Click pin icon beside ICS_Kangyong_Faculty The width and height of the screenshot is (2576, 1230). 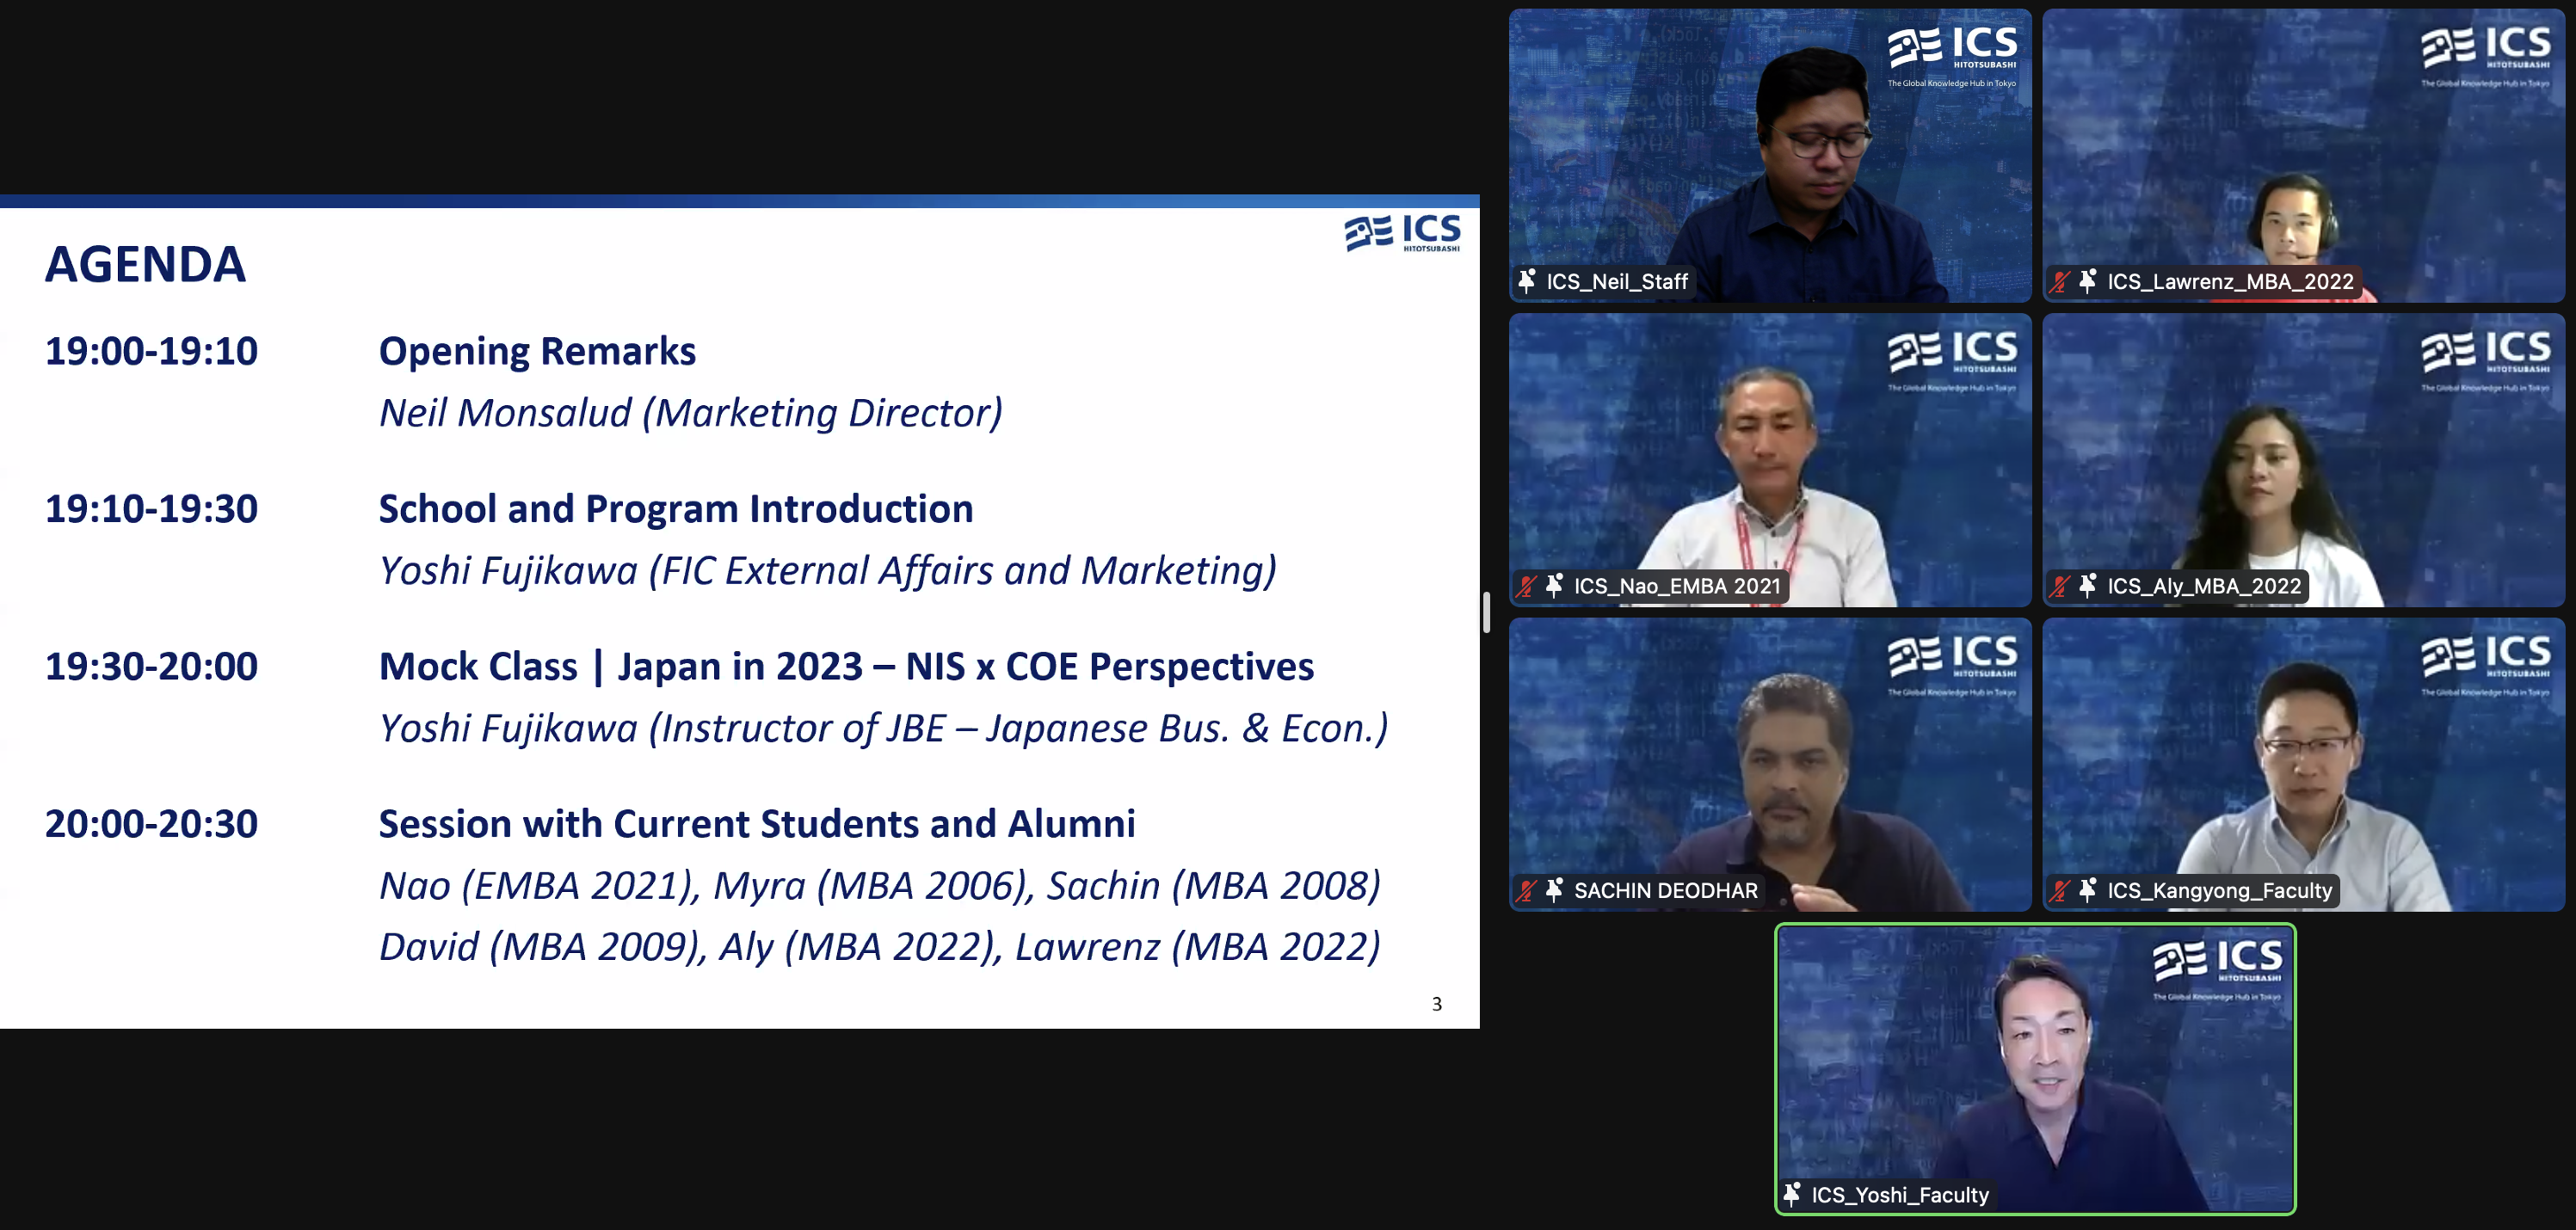2087,890
